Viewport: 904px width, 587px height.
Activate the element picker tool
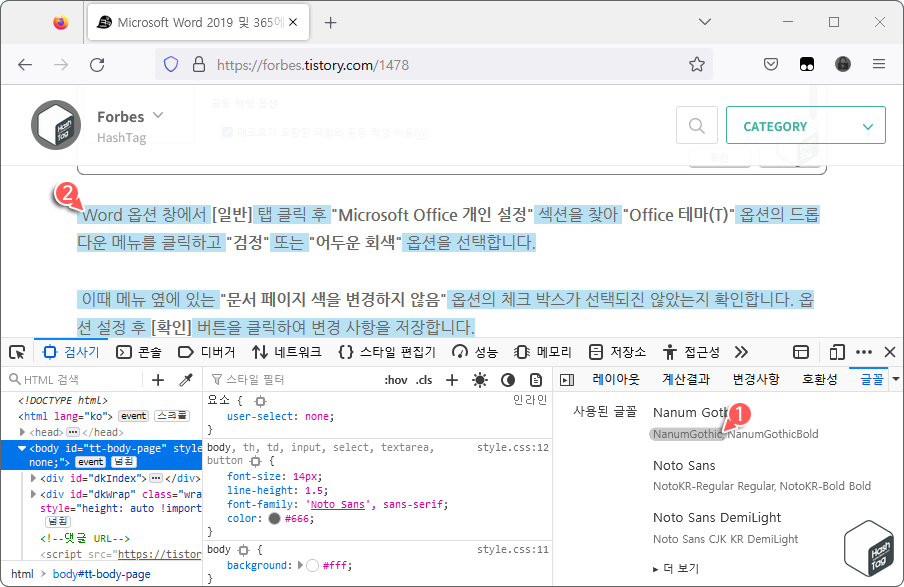click(17, 352)
